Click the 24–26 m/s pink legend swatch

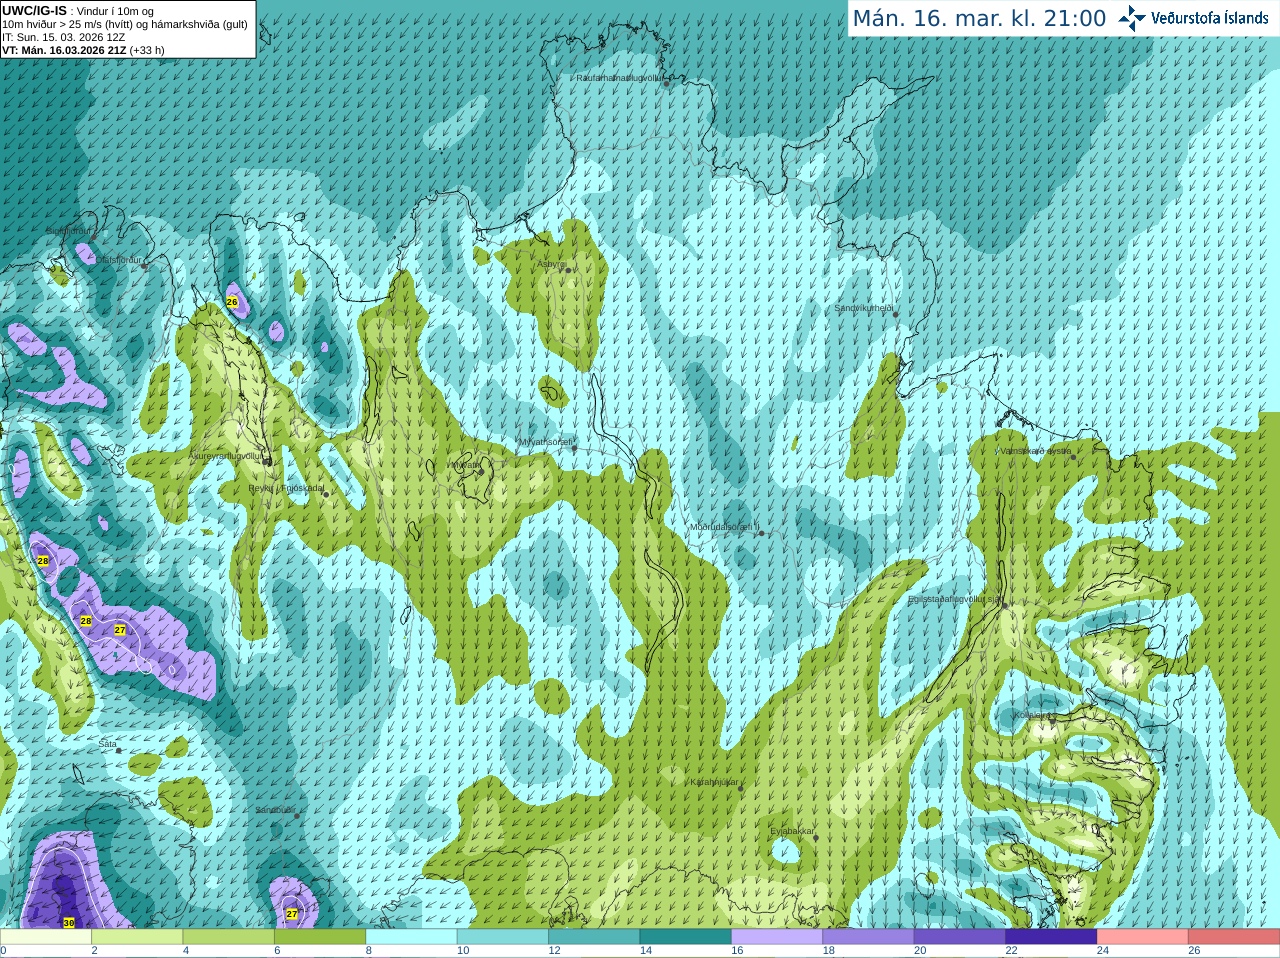coord(1143,937)
